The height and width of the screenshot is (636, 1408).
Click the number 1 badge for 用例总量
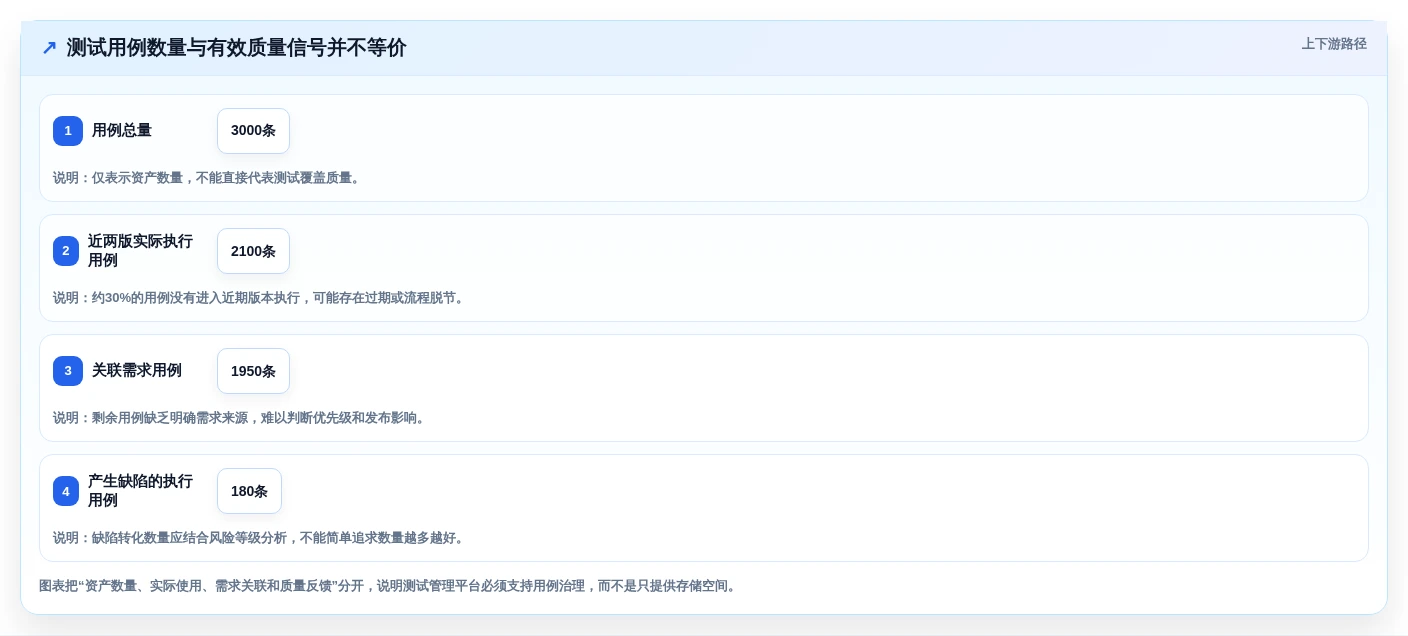68,131
